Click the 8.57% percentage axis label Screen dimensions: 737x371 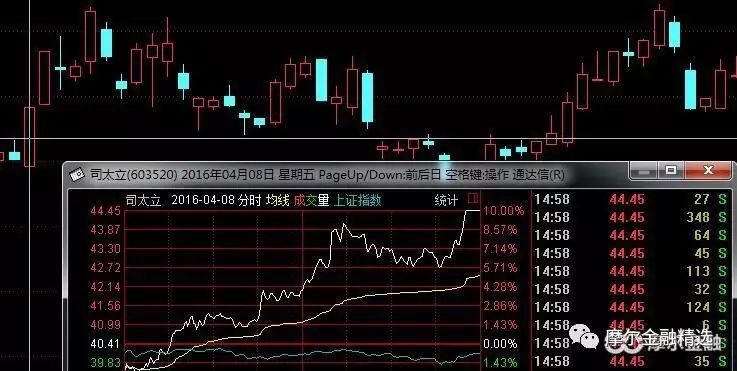tap(501, 230)
